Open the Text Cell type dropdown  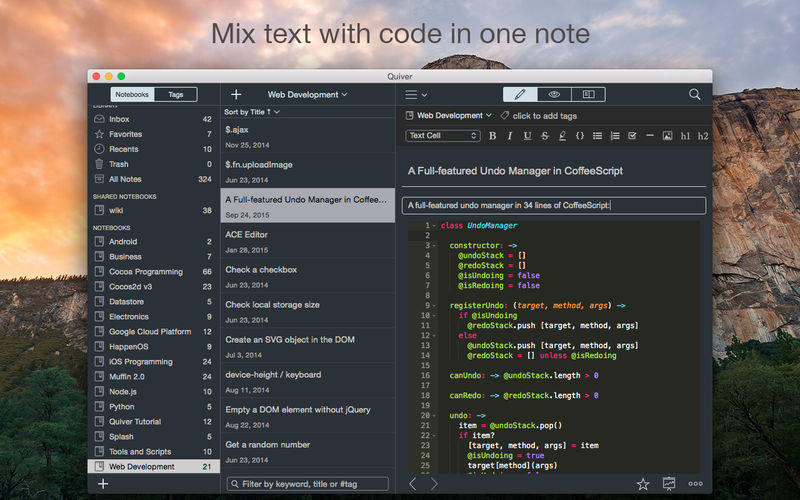443,136
